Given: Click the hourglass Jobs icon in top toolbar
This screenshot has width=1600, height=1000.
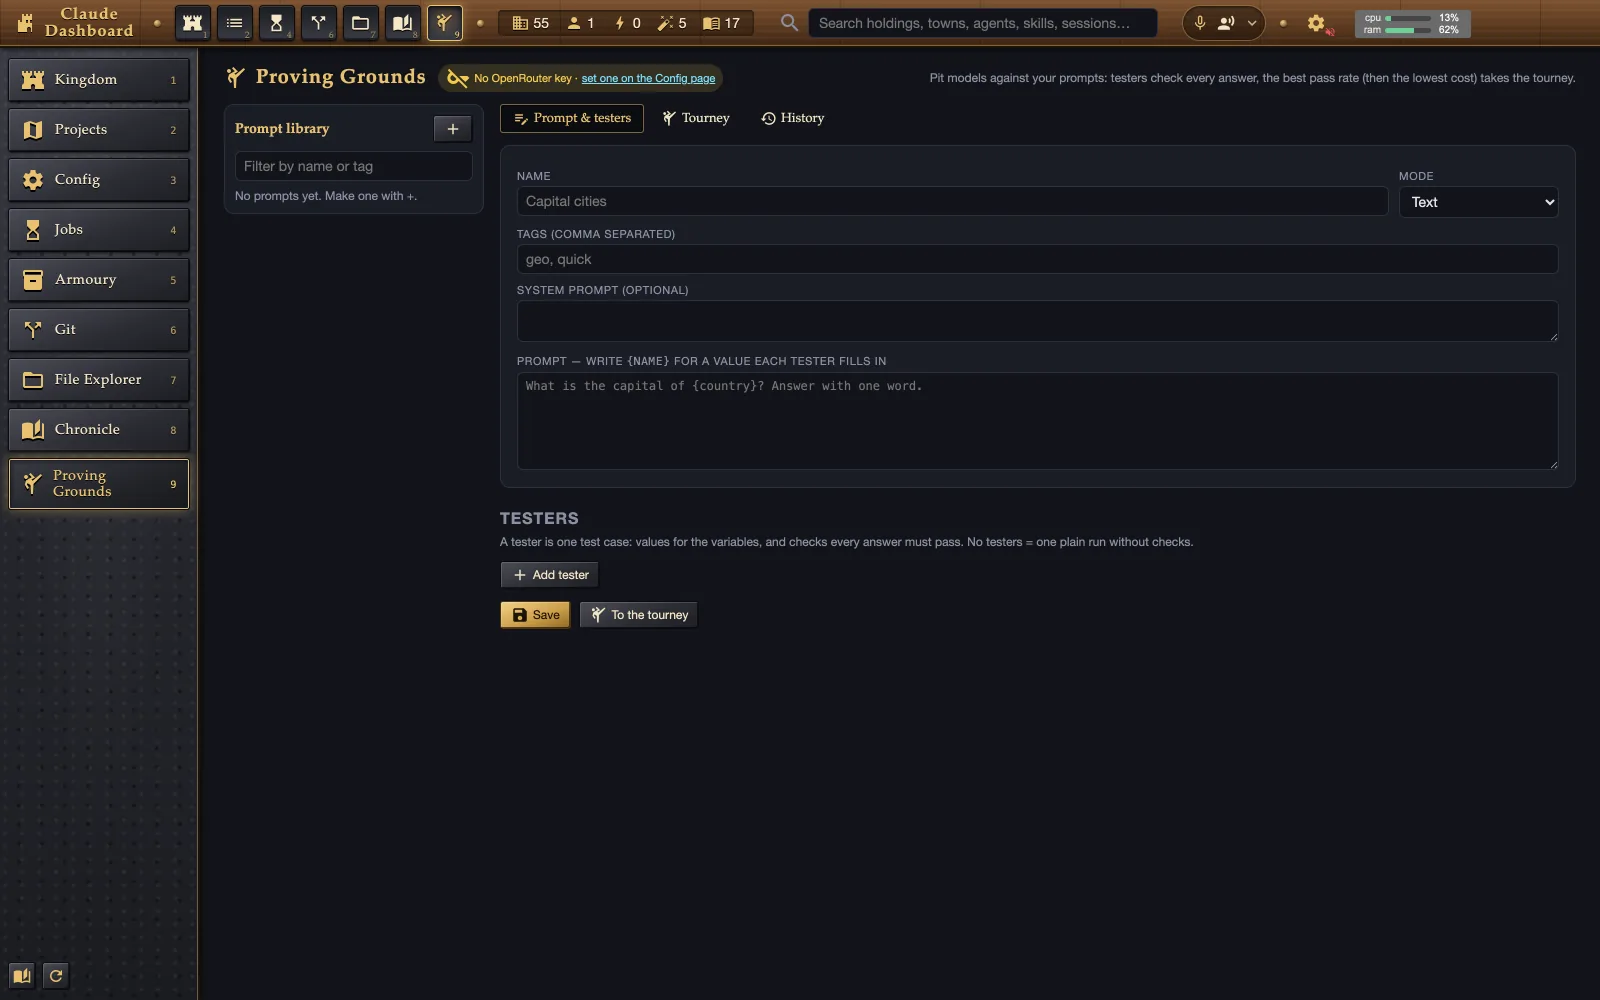Looking at the screenshot, I should click(x=277, y=23).
